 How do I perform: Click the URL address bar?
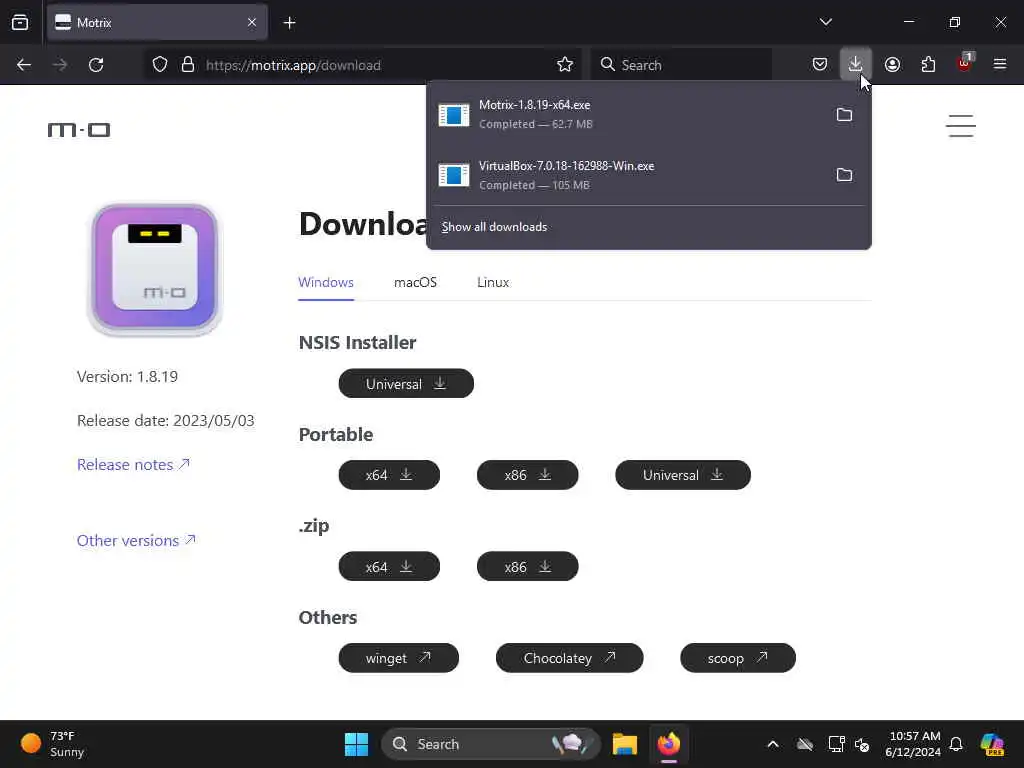click(x=362, y=65)
